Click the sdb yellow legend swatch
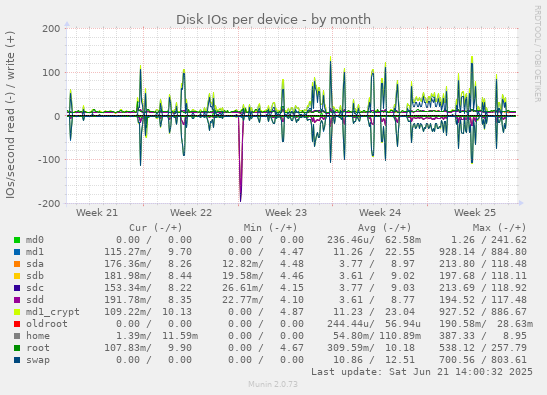 coord(17,276)
